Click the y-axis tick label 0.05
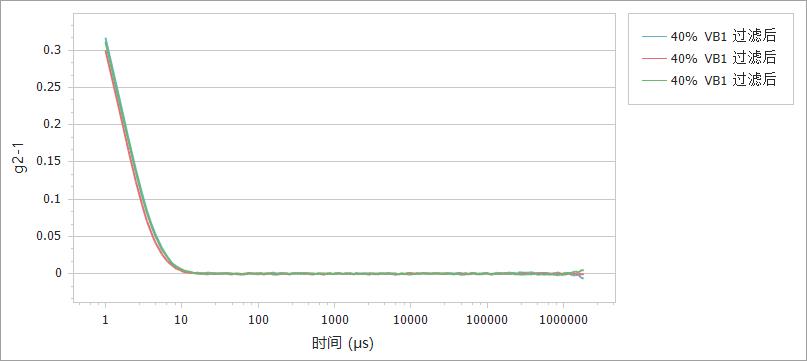The width and height of the screenshot is (807, 361). [49, 236]
